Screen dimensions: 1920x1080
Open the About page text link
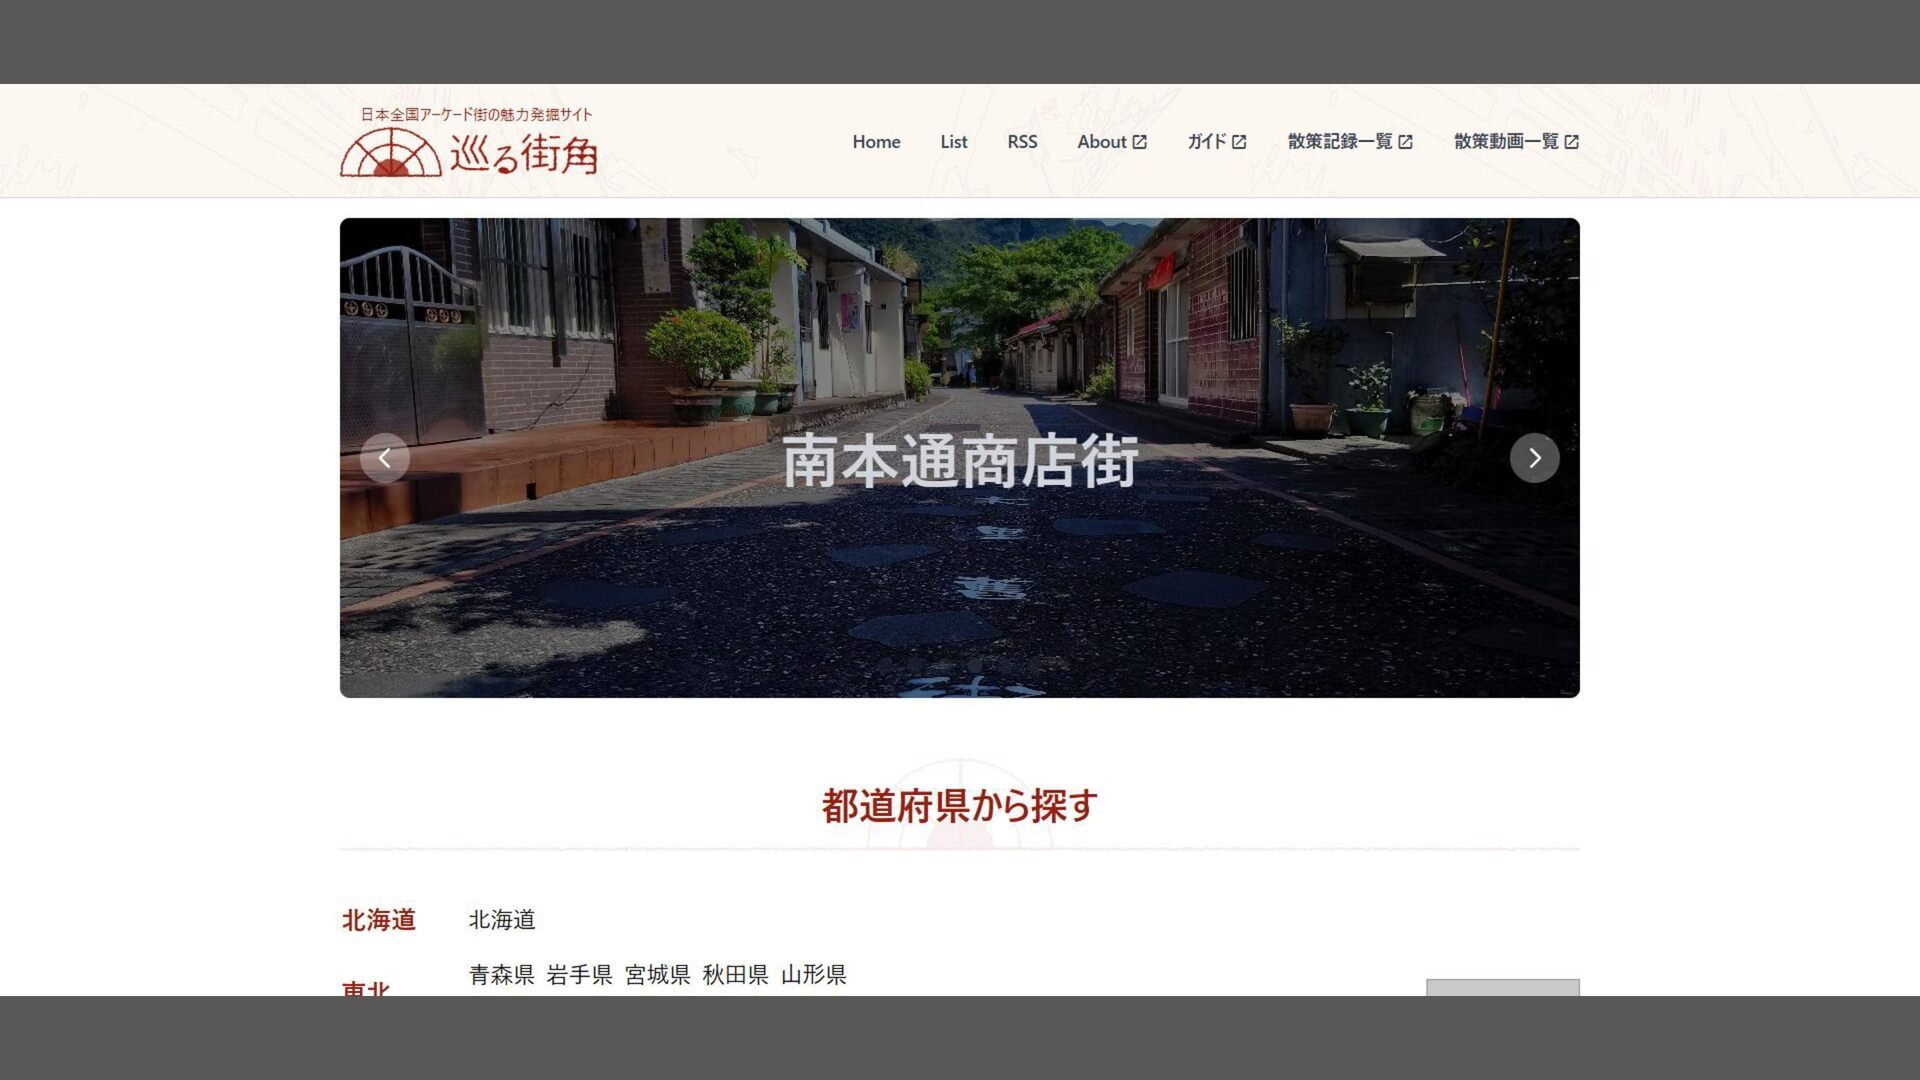click(1101, 142)
